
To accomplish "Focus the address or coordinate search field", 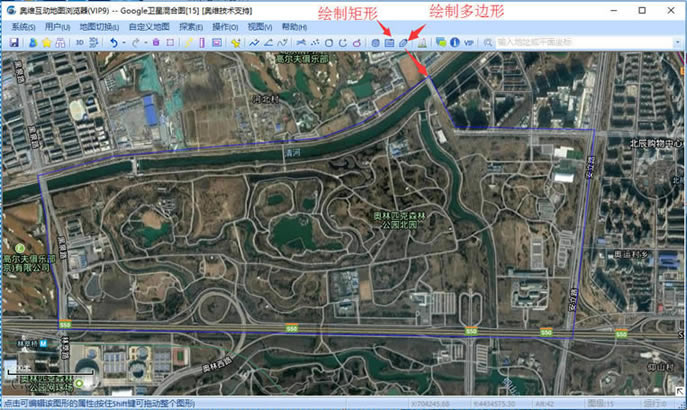I will coord(584,42).
